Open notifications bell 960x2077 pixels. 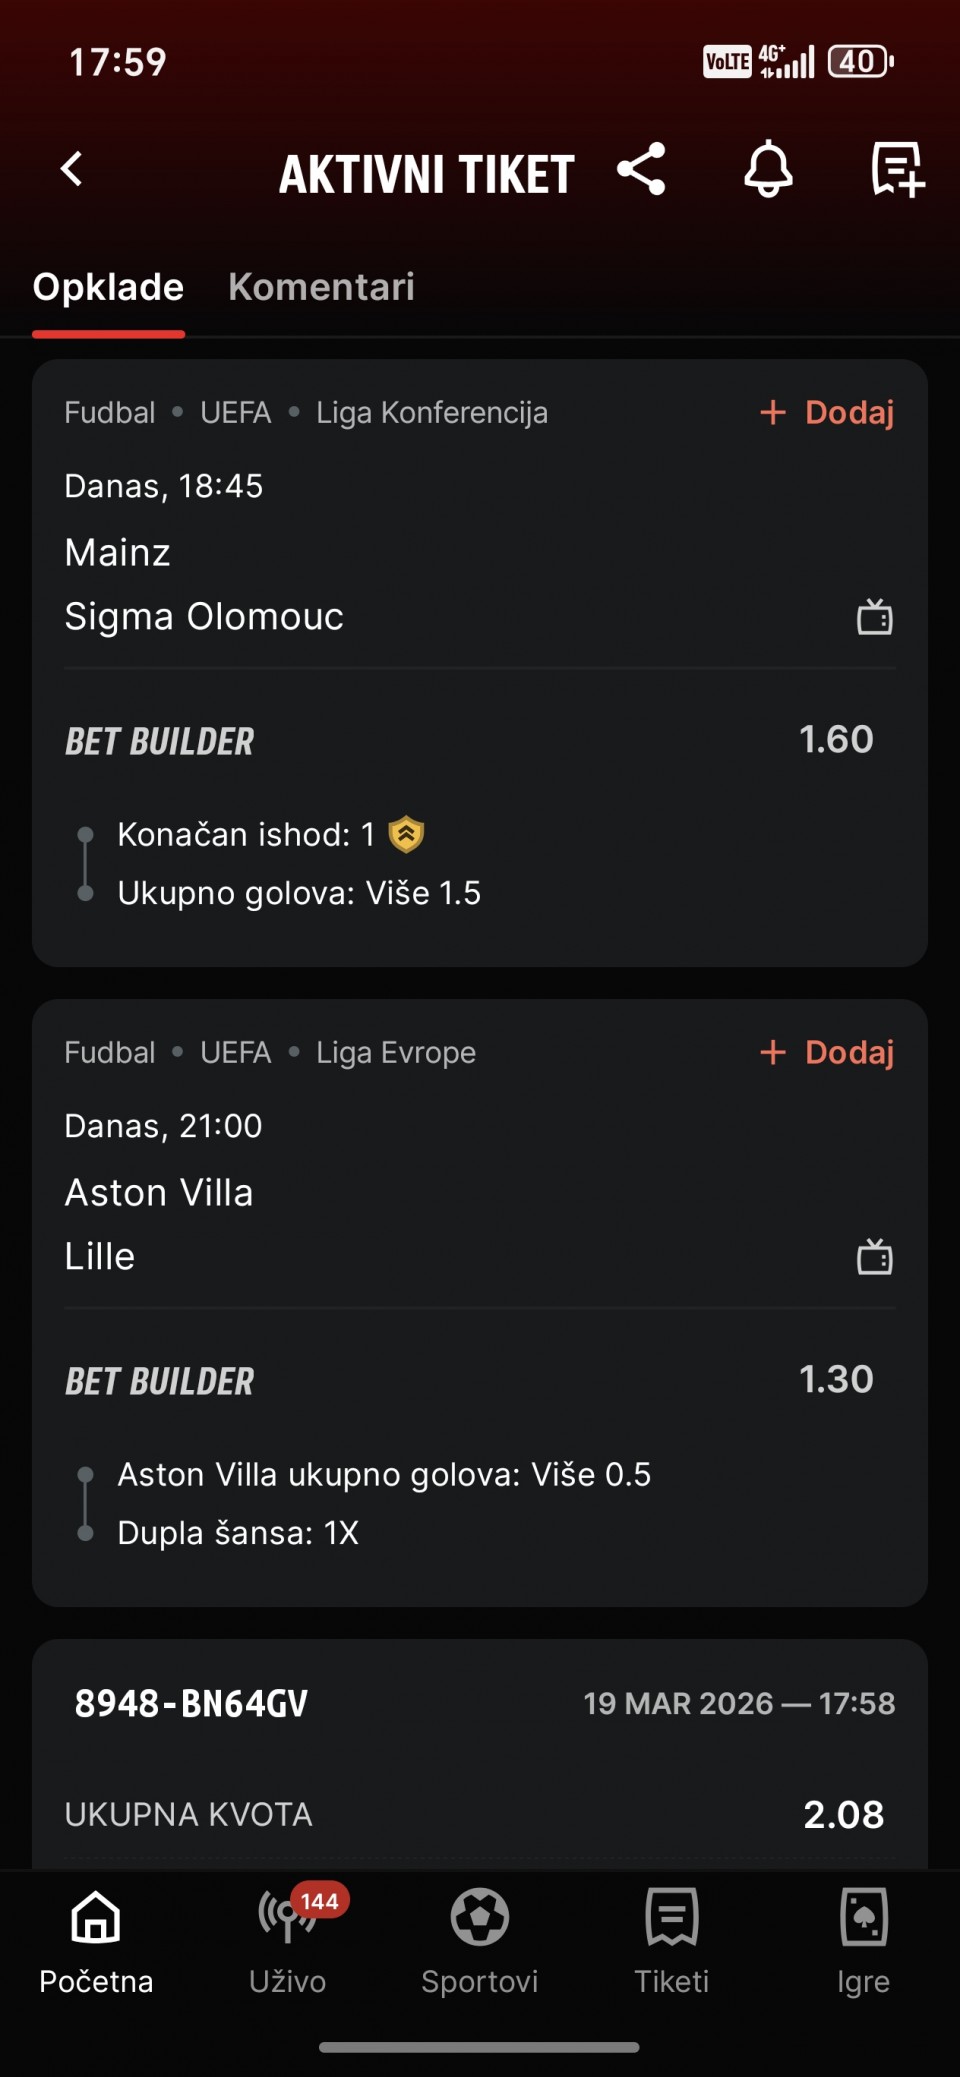tap(768, 169)
